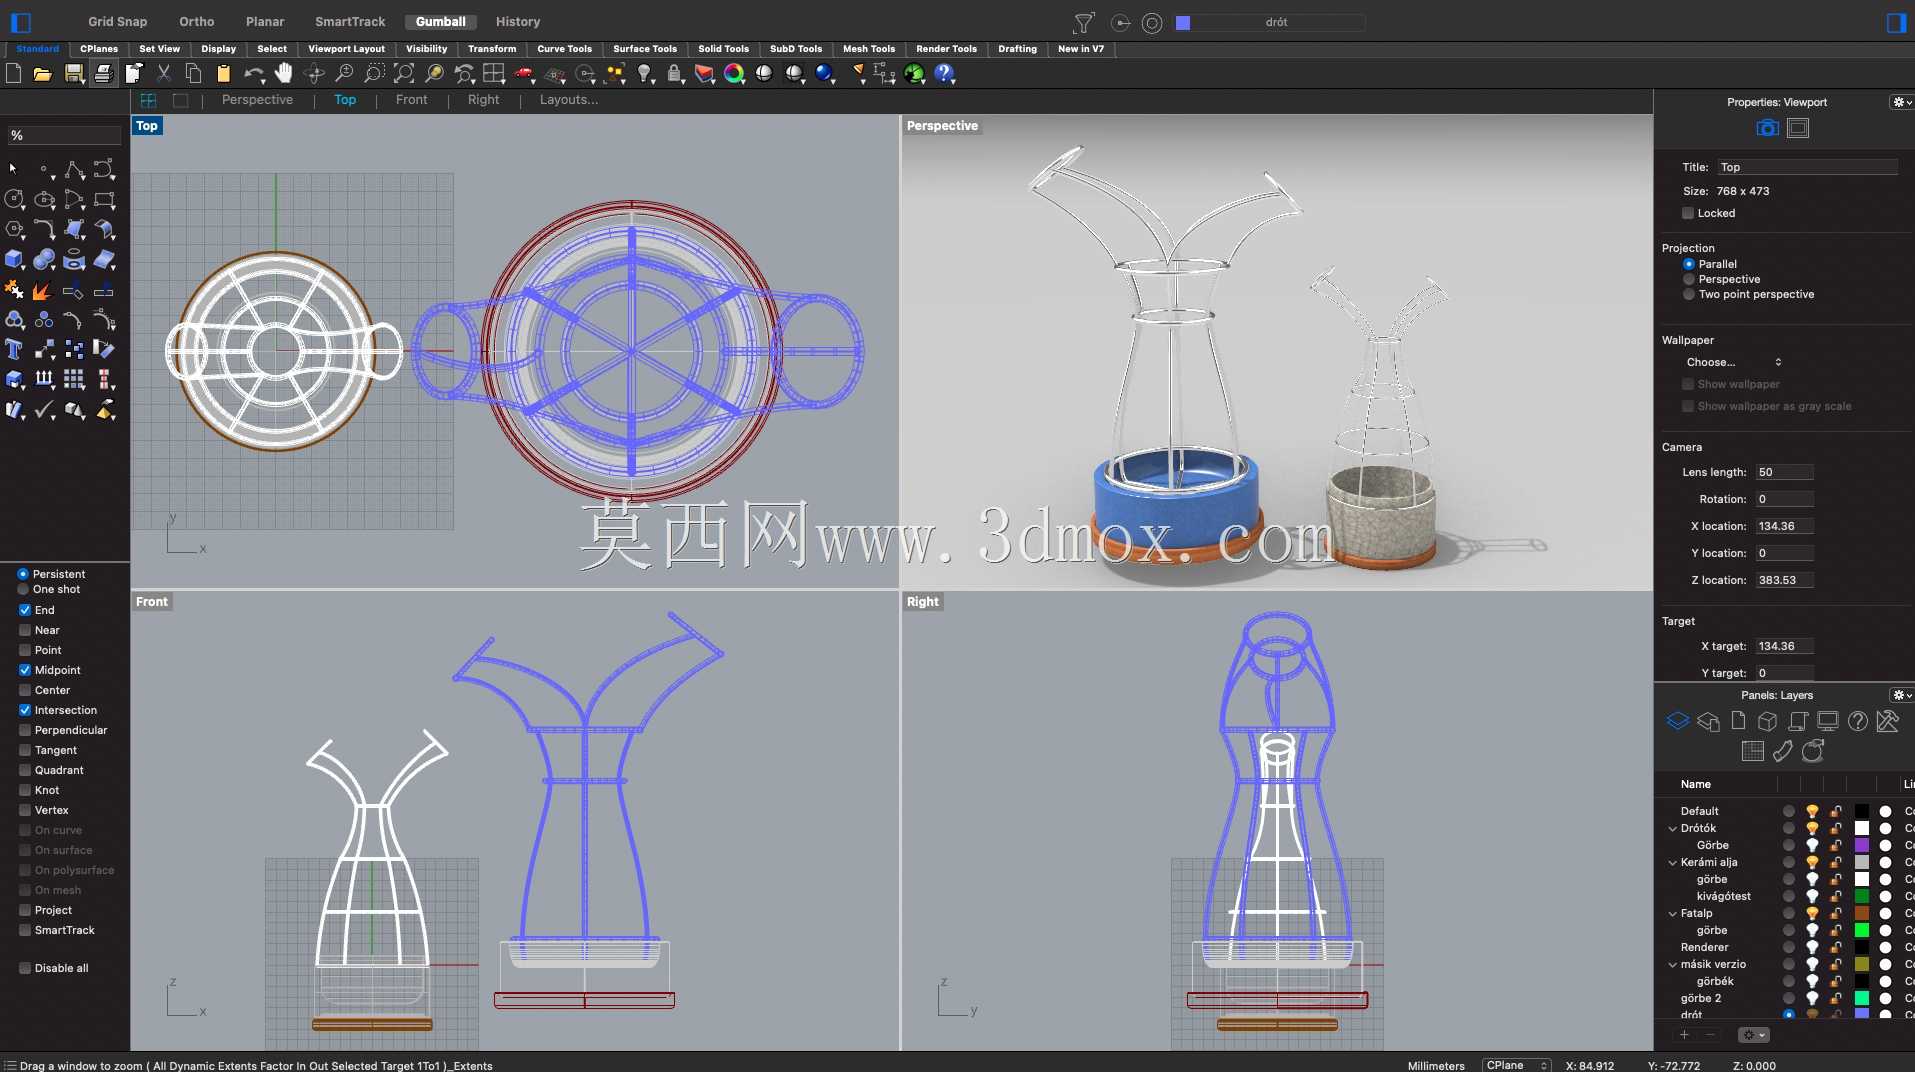Open the Layouts... viewport tab
This screenshot has width=1915, height=1072.
(569, 100)
